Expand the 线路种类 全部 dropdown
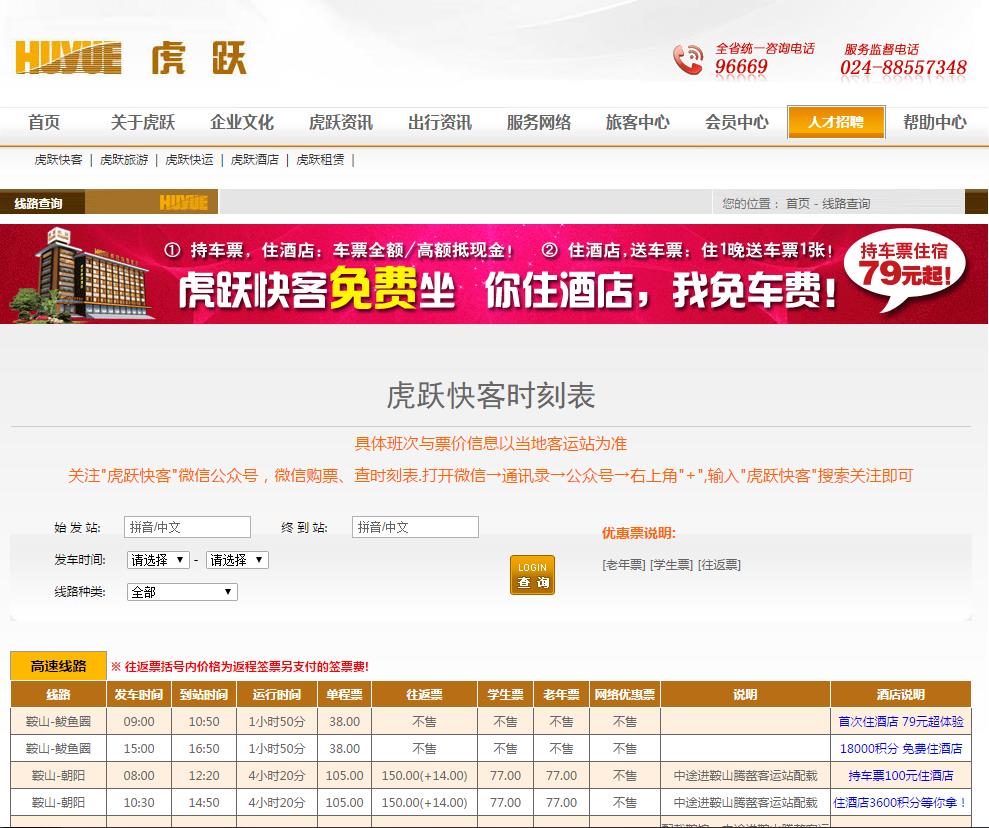 coord(182,592)
